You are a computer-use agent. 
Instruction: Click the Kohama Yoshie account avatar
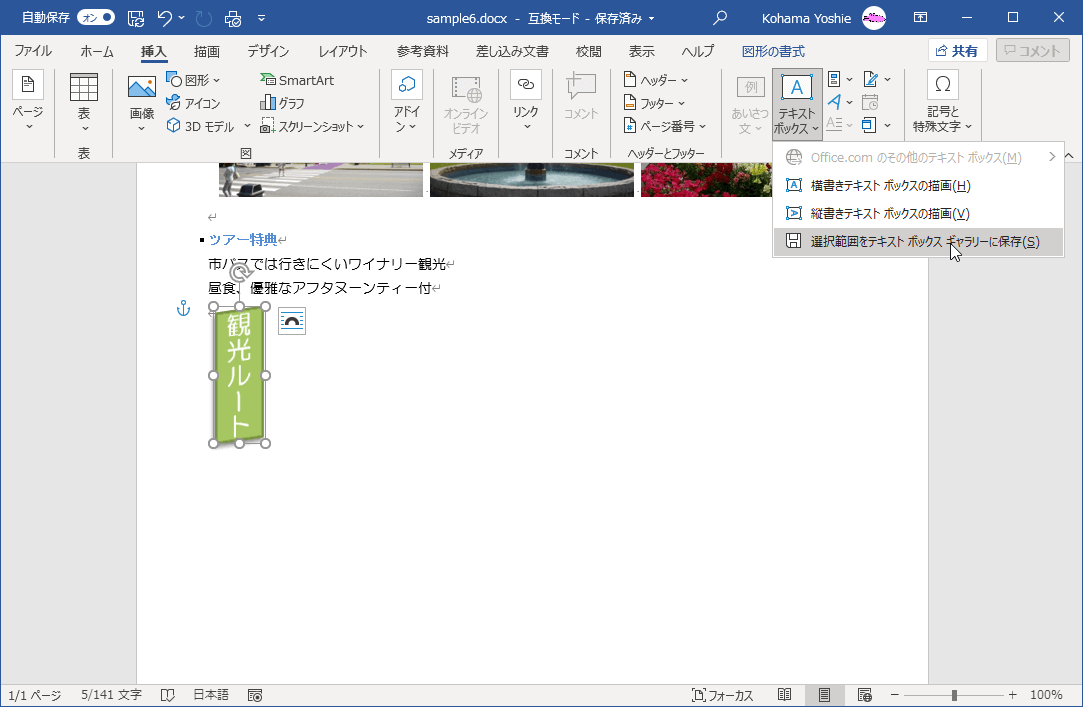[x=874, y=18]
